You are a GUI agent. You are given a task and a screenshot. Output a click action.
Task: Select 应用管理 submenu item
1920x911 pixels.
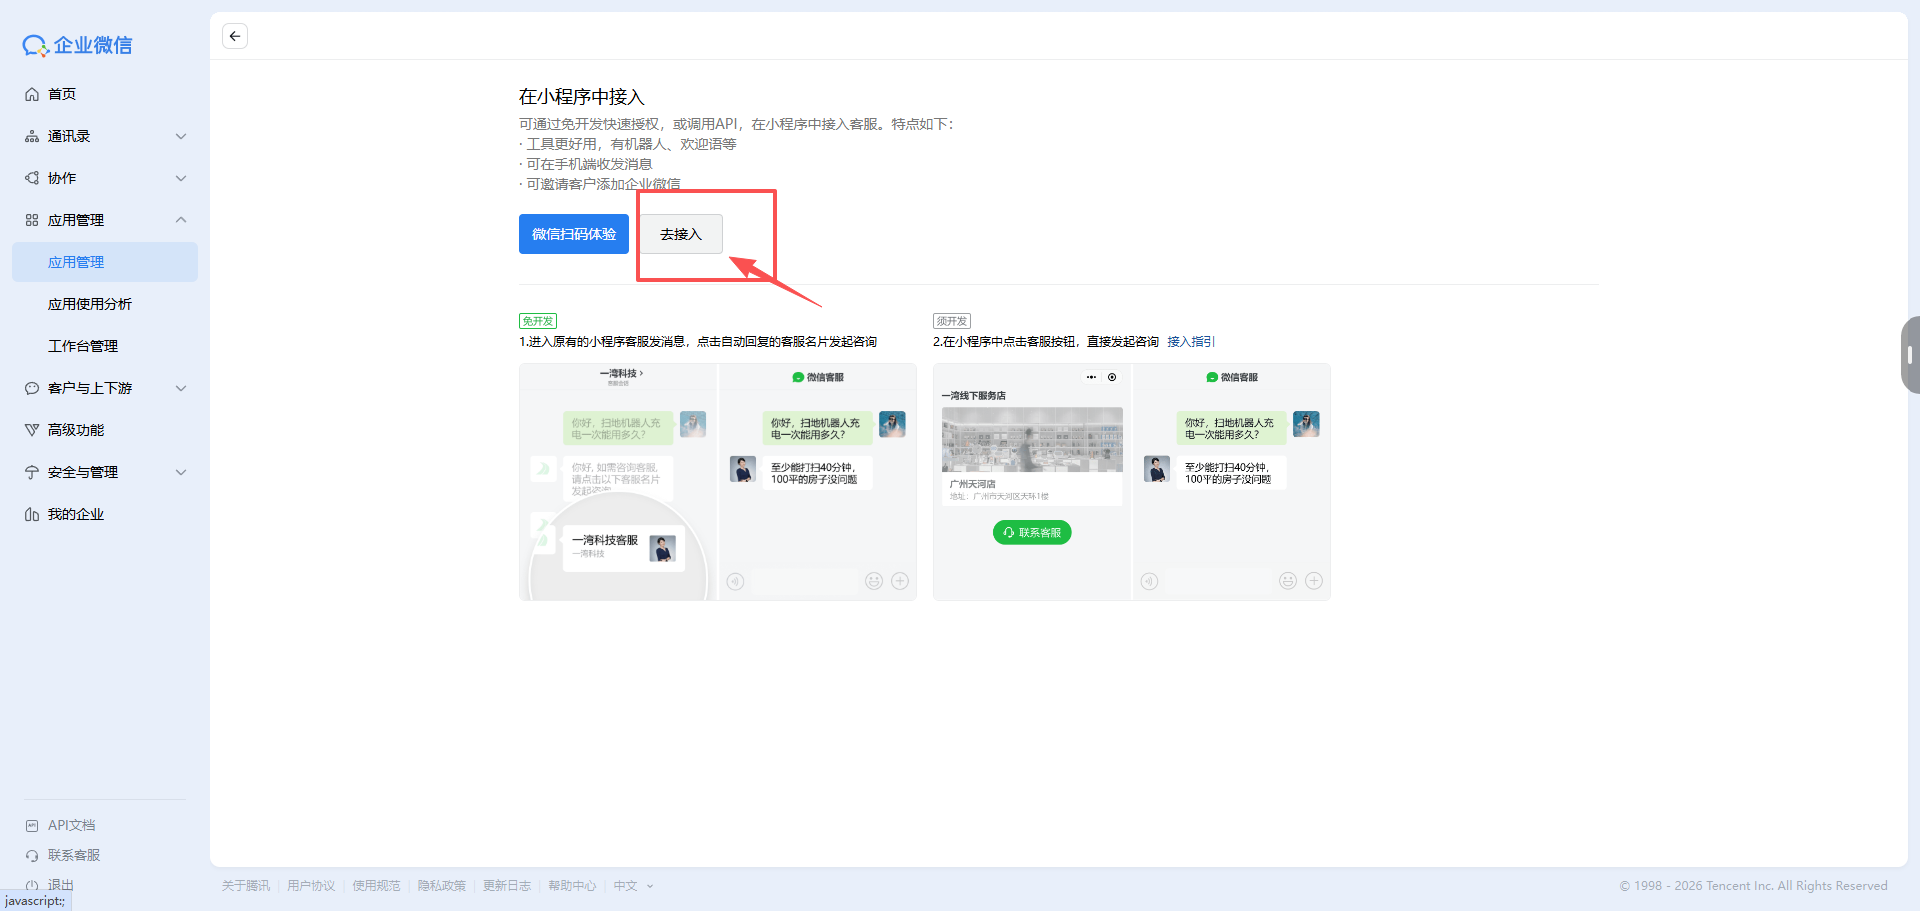(x=105, y=262)
